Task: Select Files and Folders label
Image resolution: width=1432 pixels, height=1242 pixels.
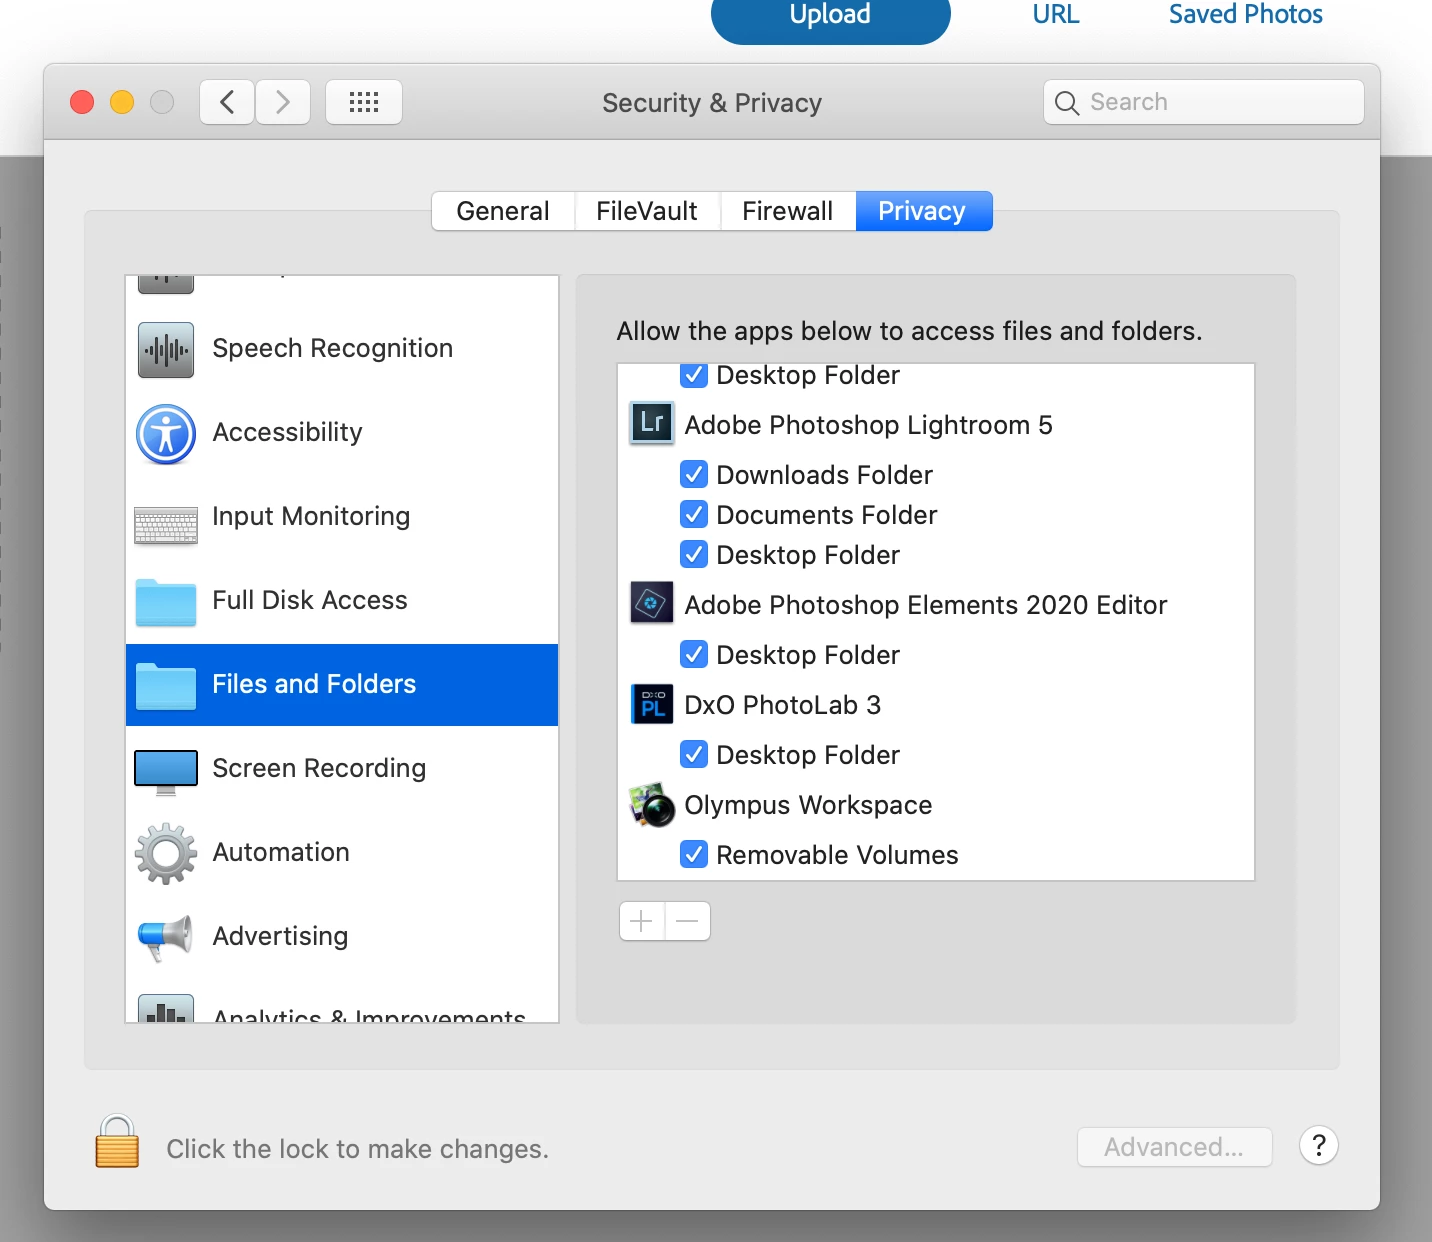Action: 314,684
